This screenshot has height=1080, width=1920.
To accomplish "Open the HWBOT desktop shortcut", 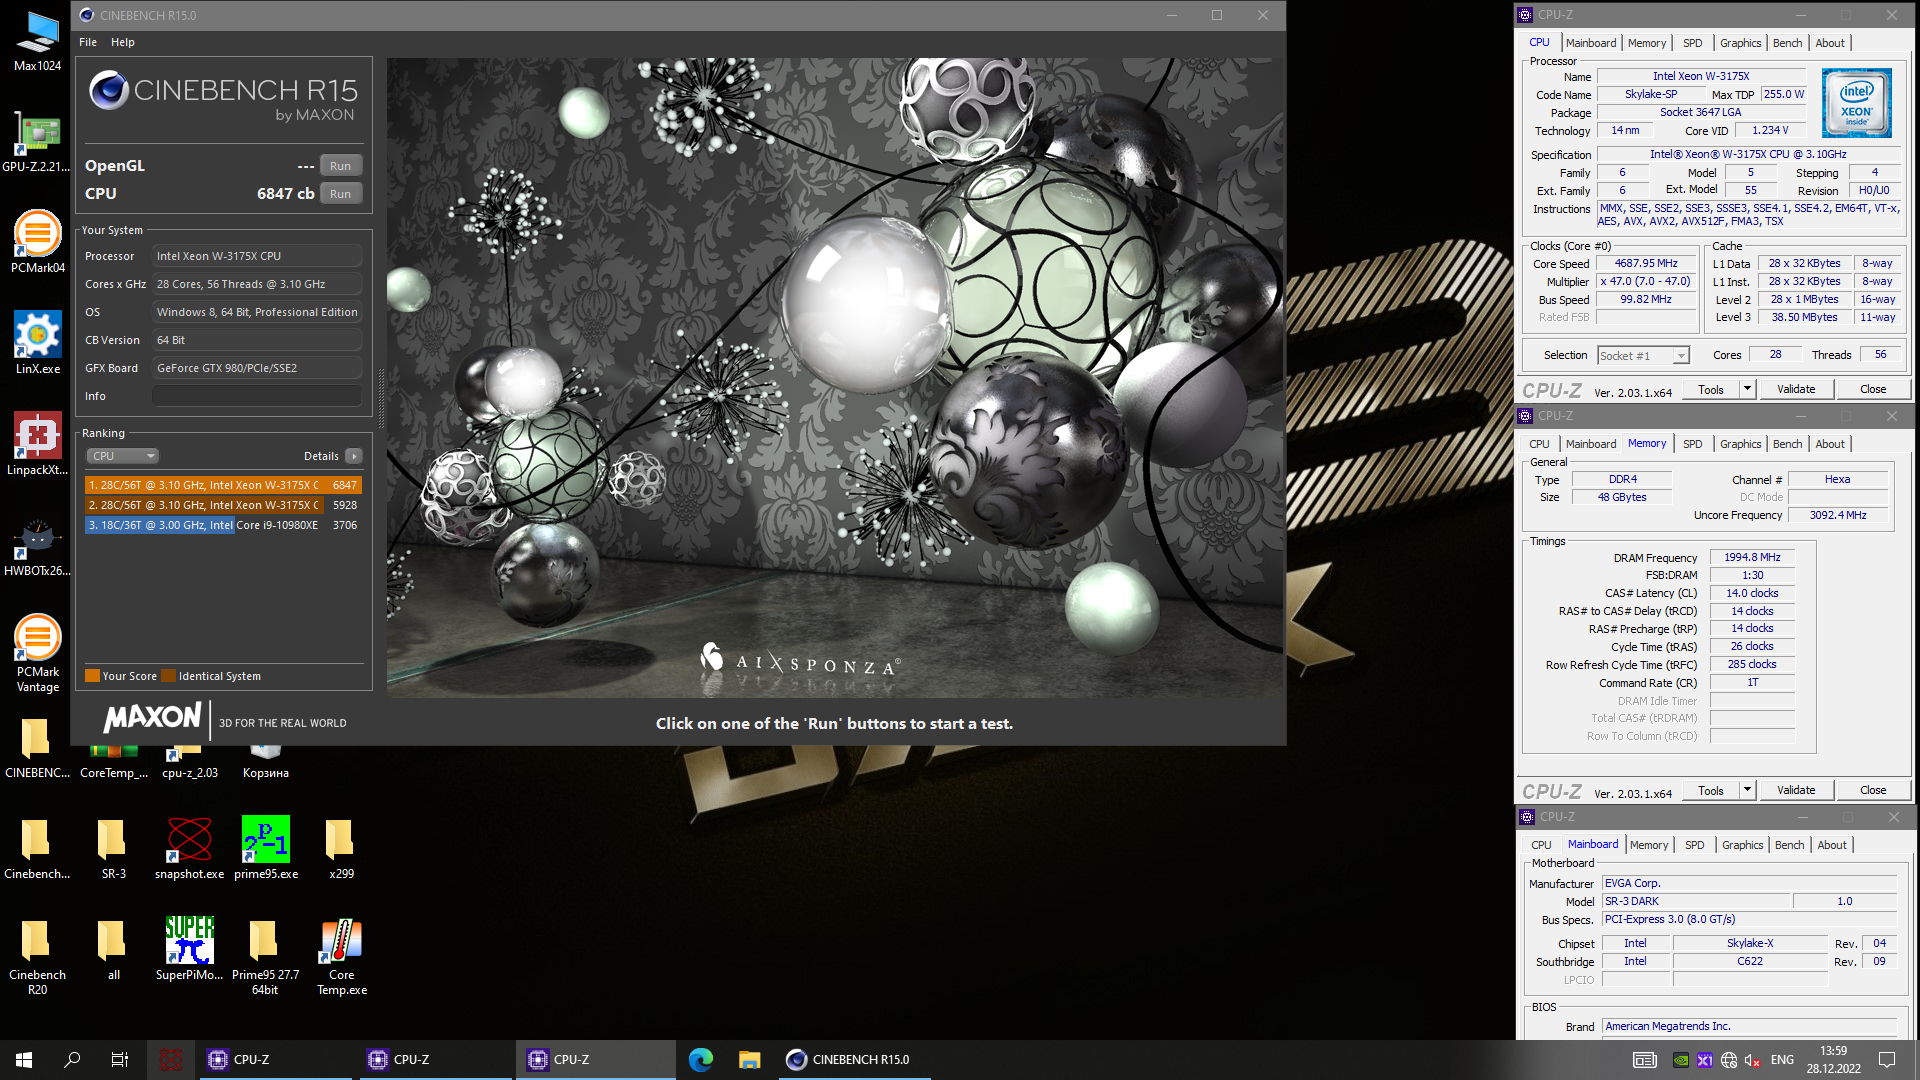I will [37, 544].
